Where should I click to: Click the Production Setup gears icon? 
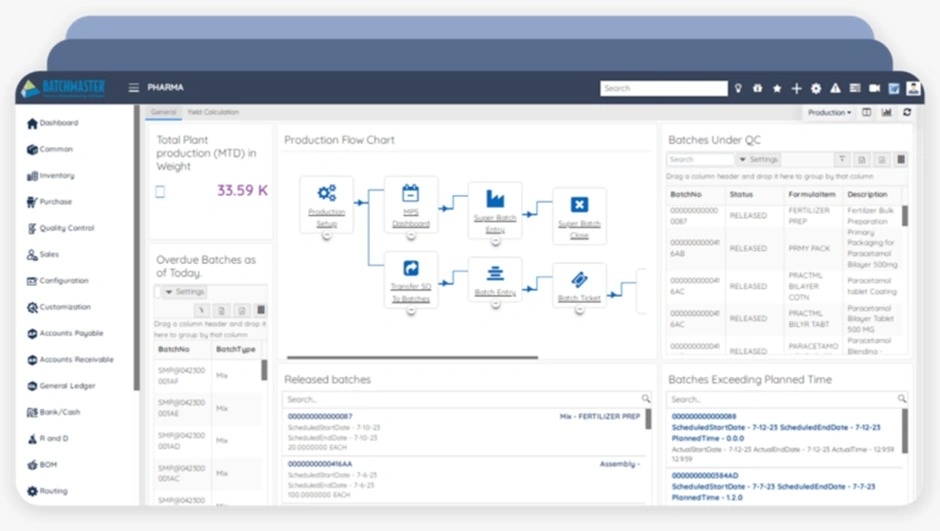coord(326,194)
